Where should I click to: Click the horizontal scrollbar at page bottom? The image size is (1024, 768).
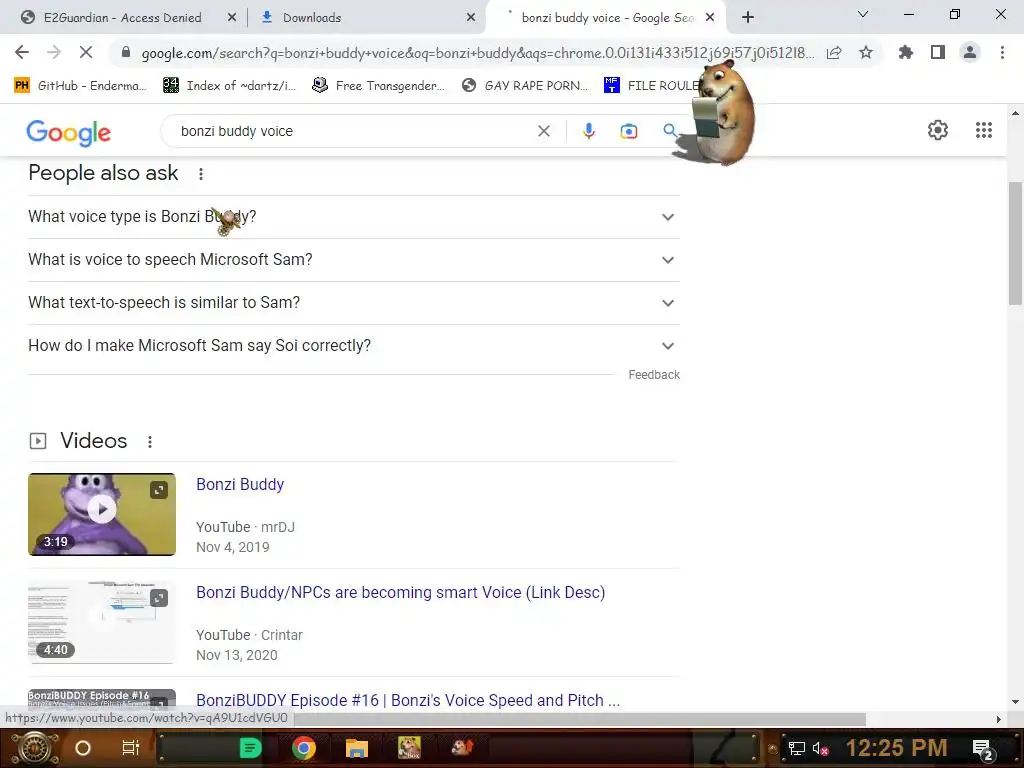tap(580, 719)
